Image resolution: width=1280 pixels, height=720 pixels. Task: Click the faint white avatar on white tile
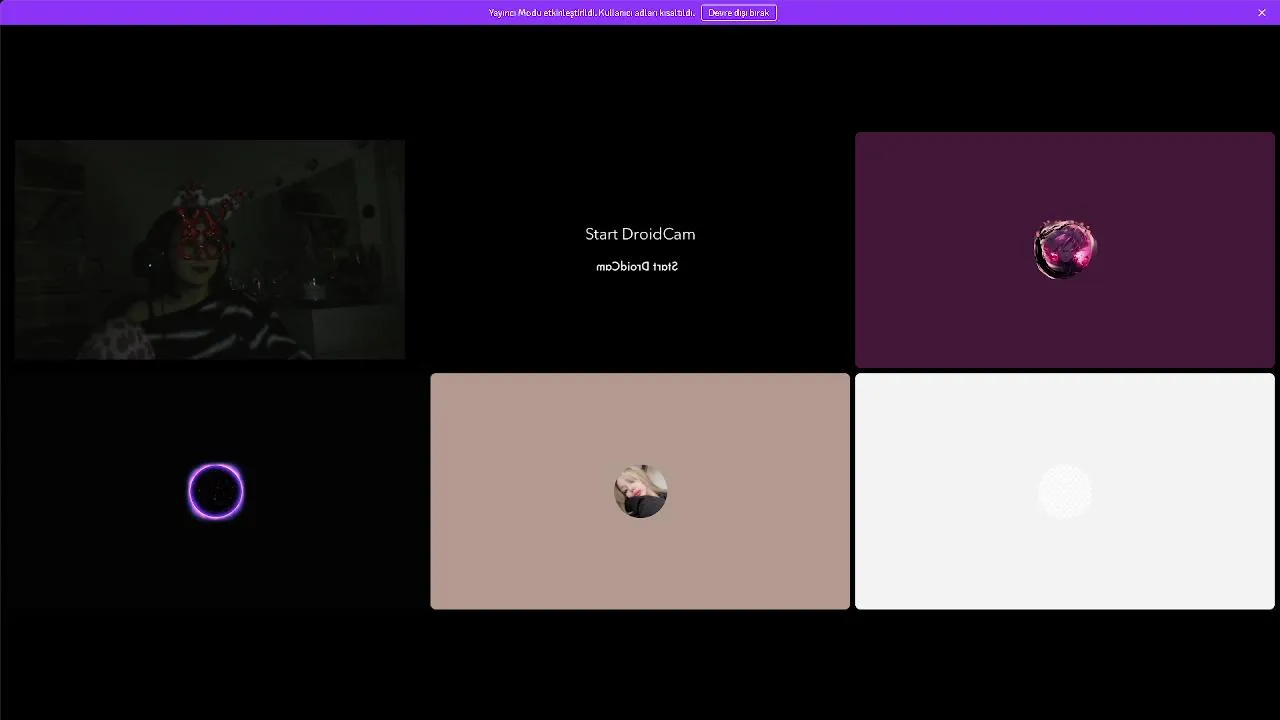(x=1065, y=491)
